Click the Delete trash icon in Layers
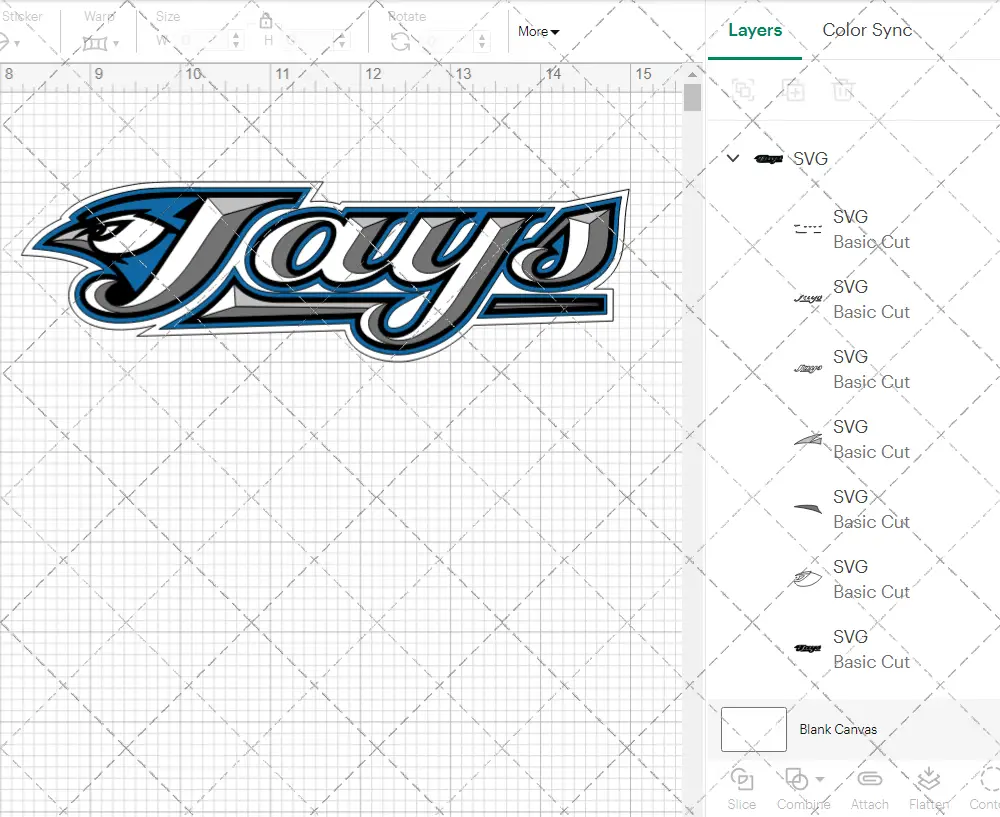This screenshot has width=1000, height=817. pyautogui.click(x=844, y=90)
